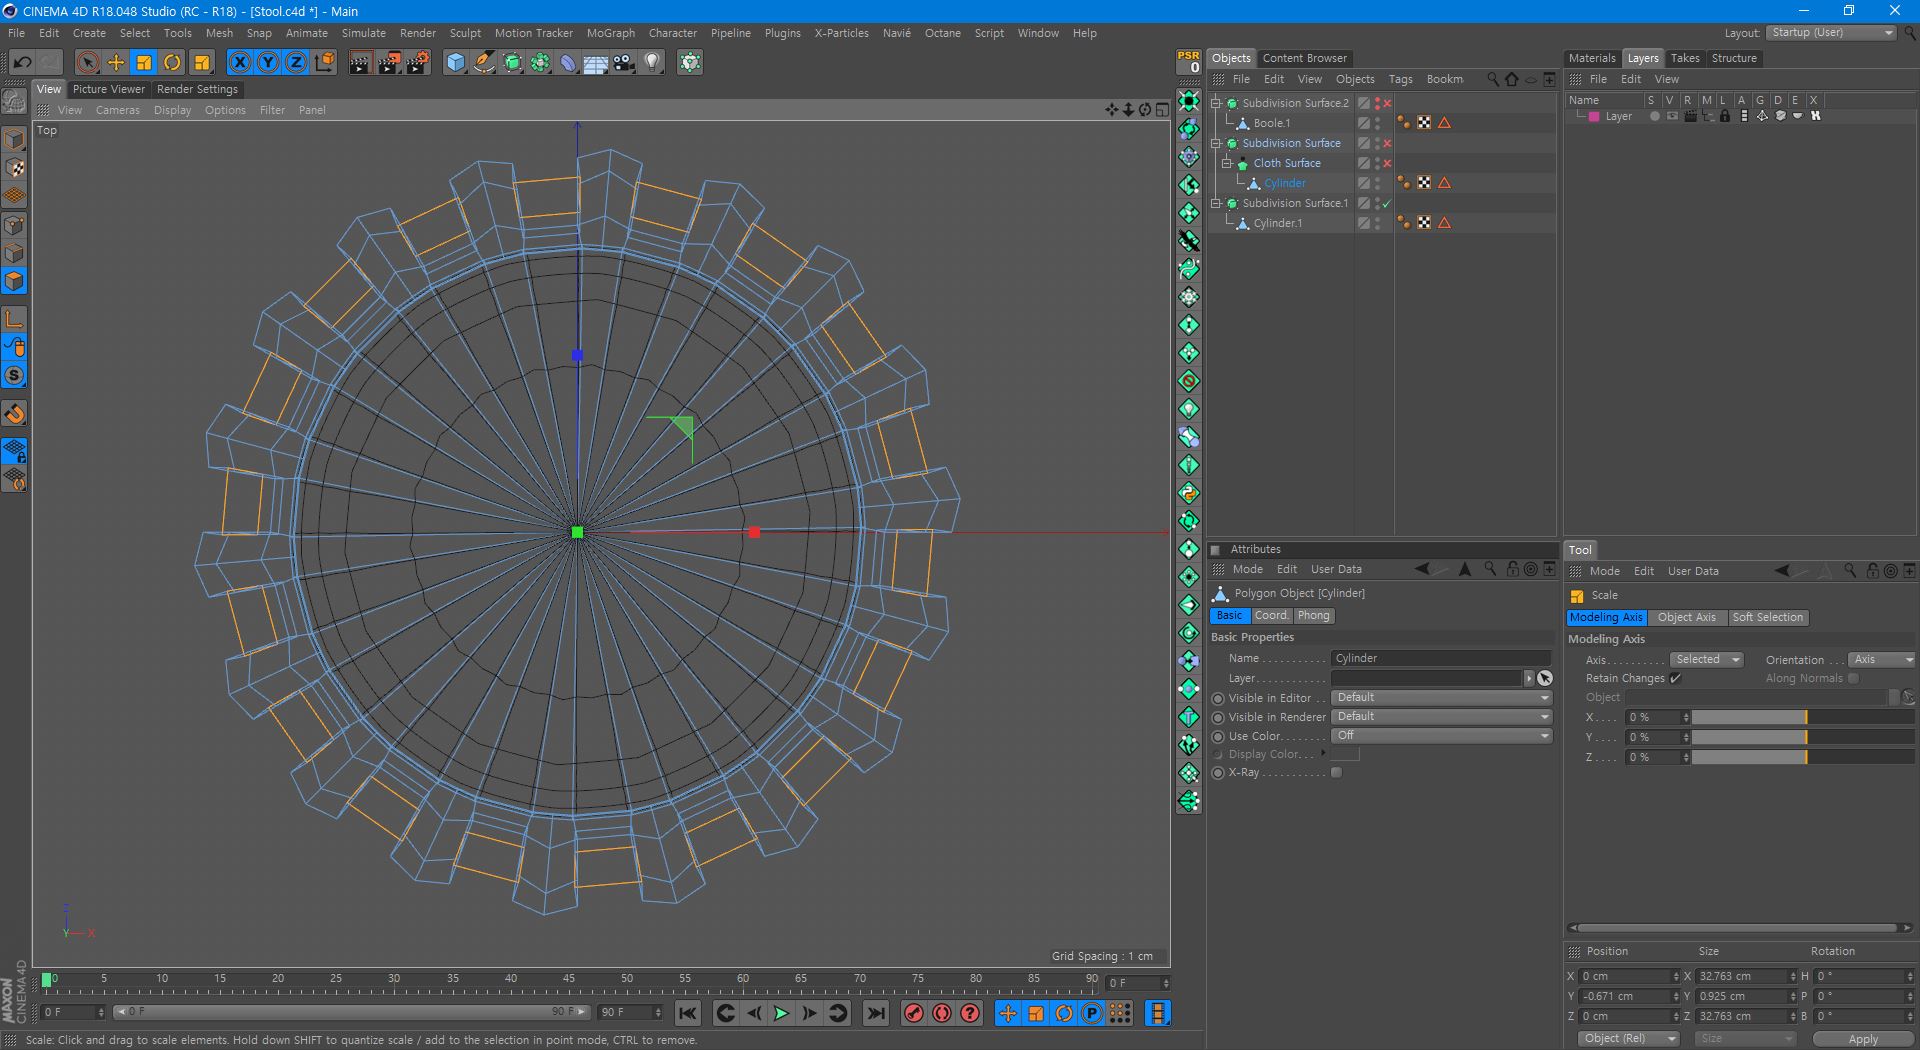Select the Scale tool in top toolbar
Viewport: 1920px width, 1050px height.
pyautogui.click(x=144, y=62)
